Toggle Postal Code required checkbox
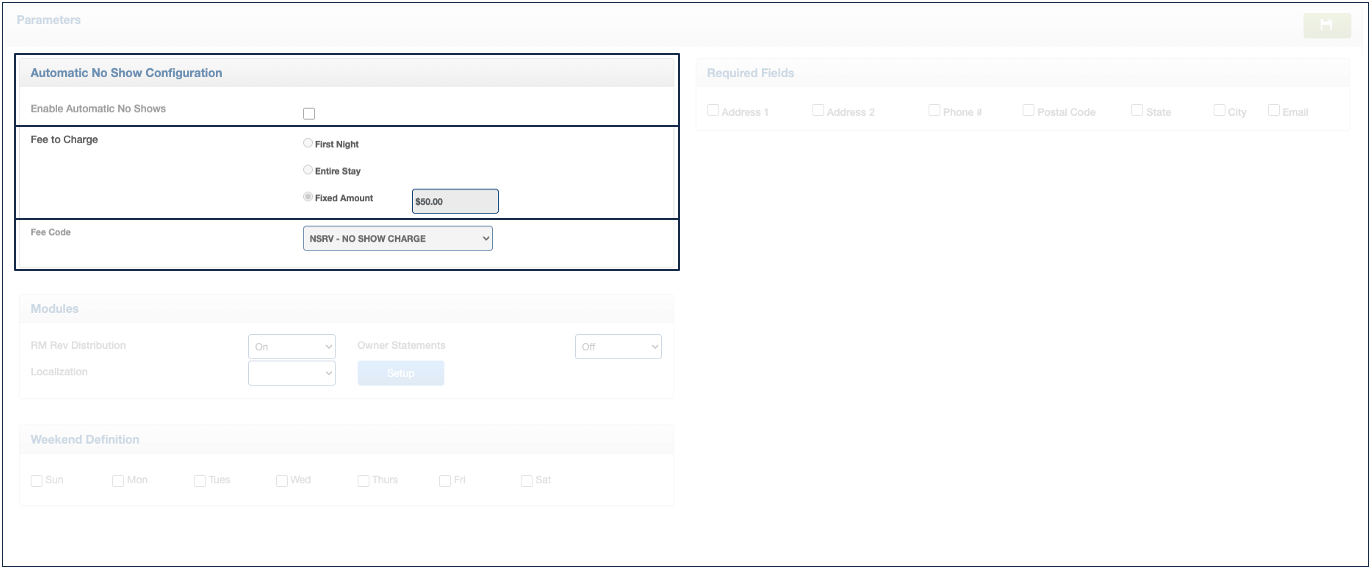The image size is (1372, 571). 1028,111
